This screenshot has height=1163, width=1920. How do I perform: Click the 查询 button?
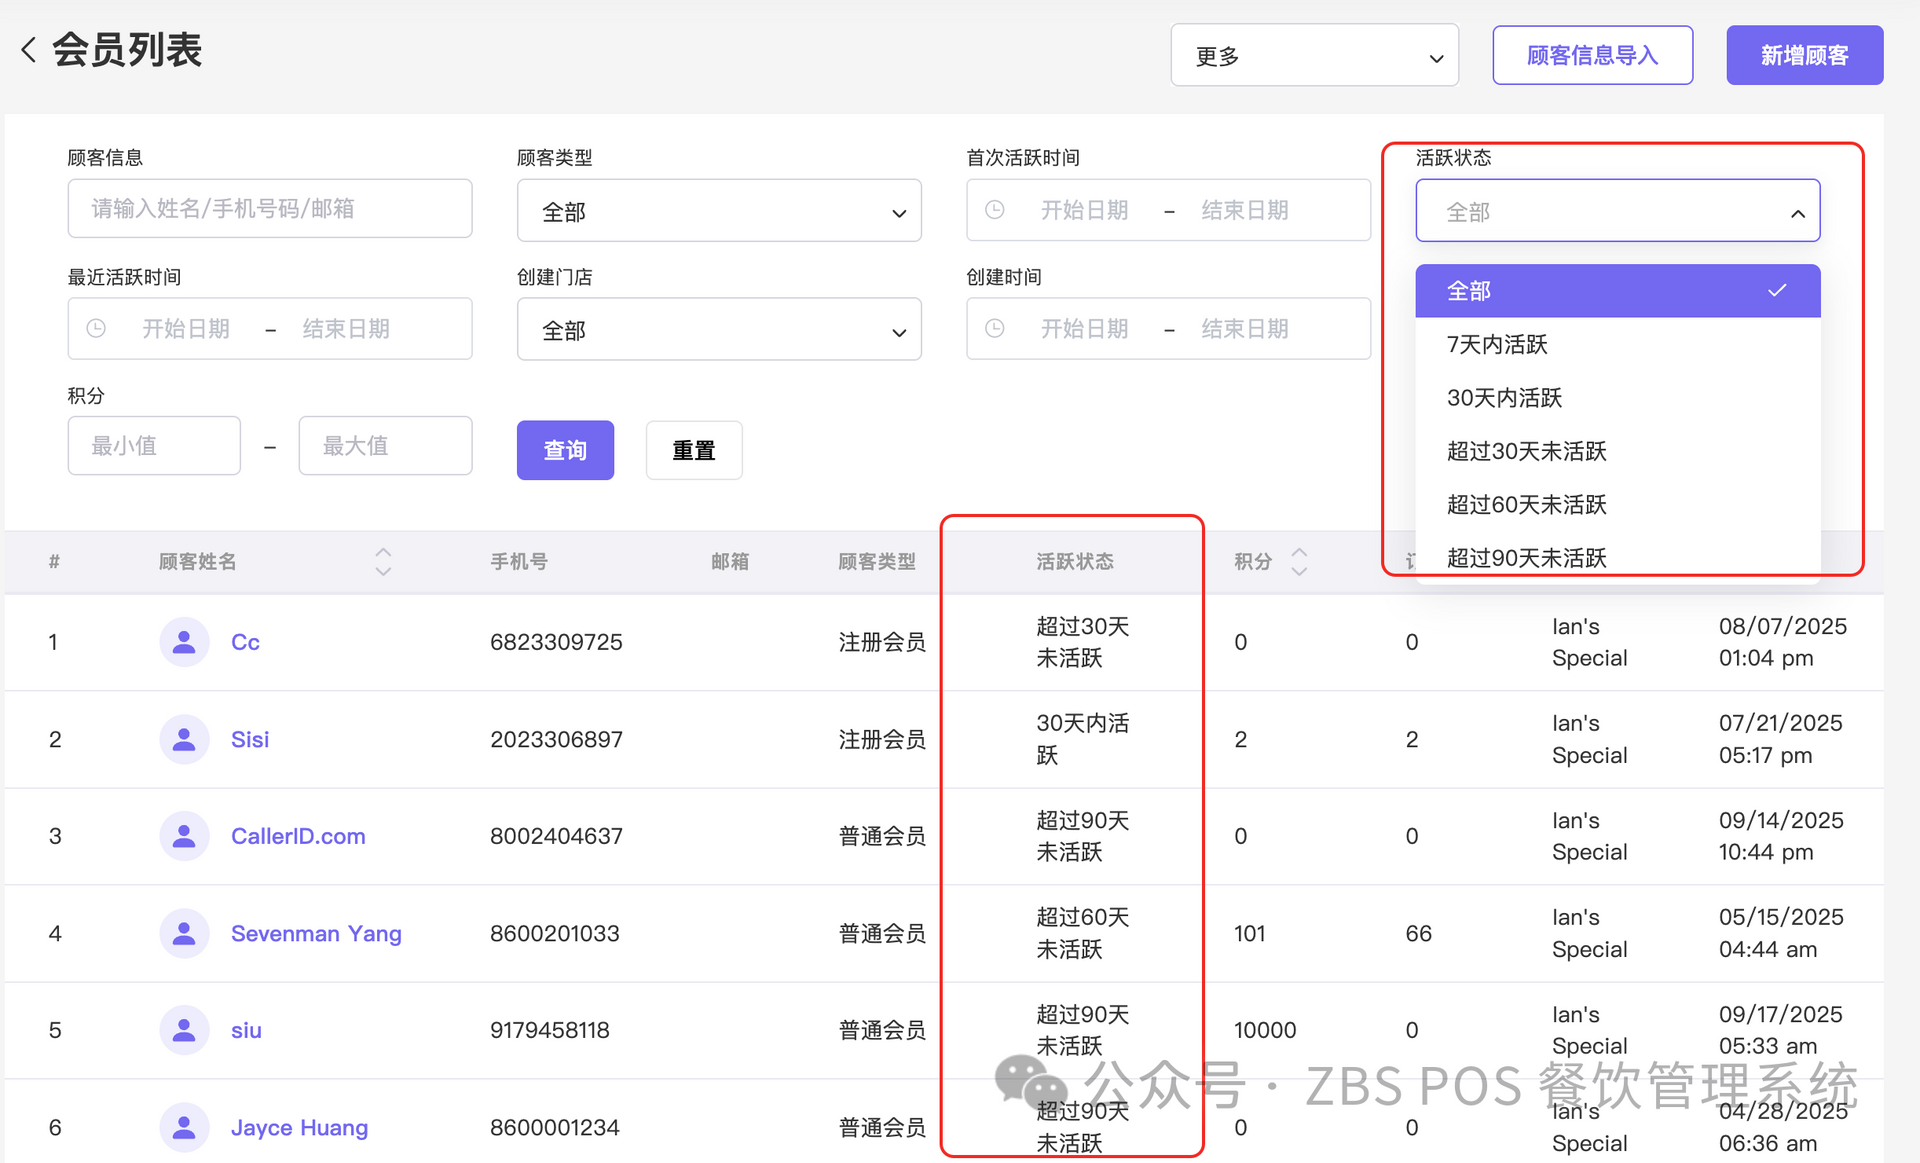click(x=565, y=450)
